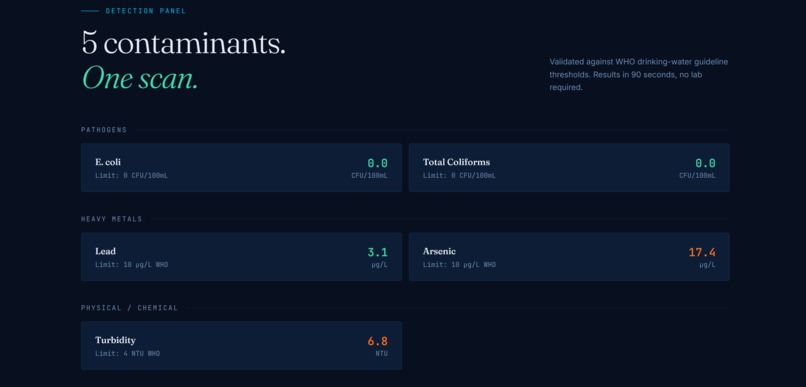Select the Turbidity card title

click(x=115, y=340)
